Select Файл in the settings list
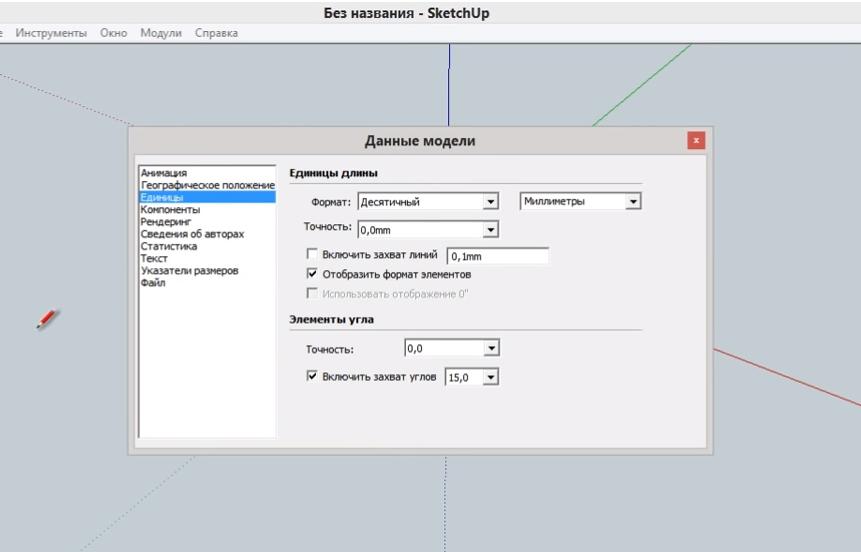The image size is (861, 552). (208, 283)
